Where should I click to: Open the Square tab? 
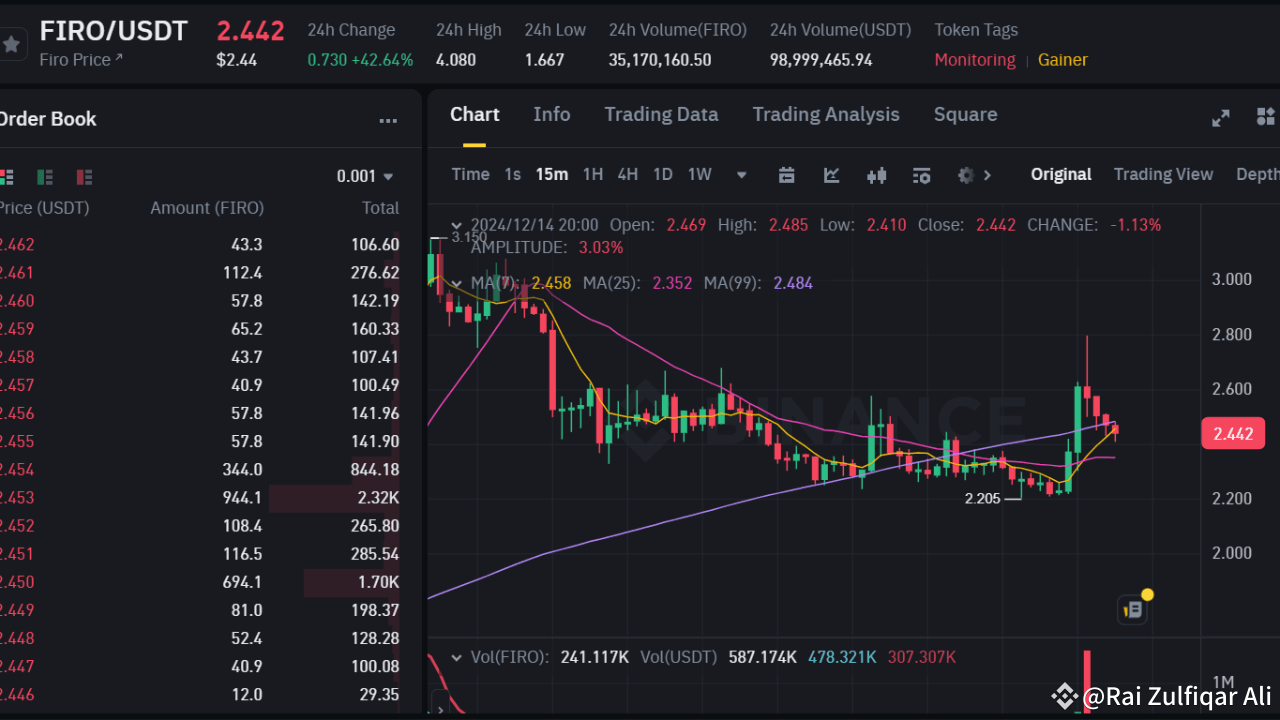(965, 114)
